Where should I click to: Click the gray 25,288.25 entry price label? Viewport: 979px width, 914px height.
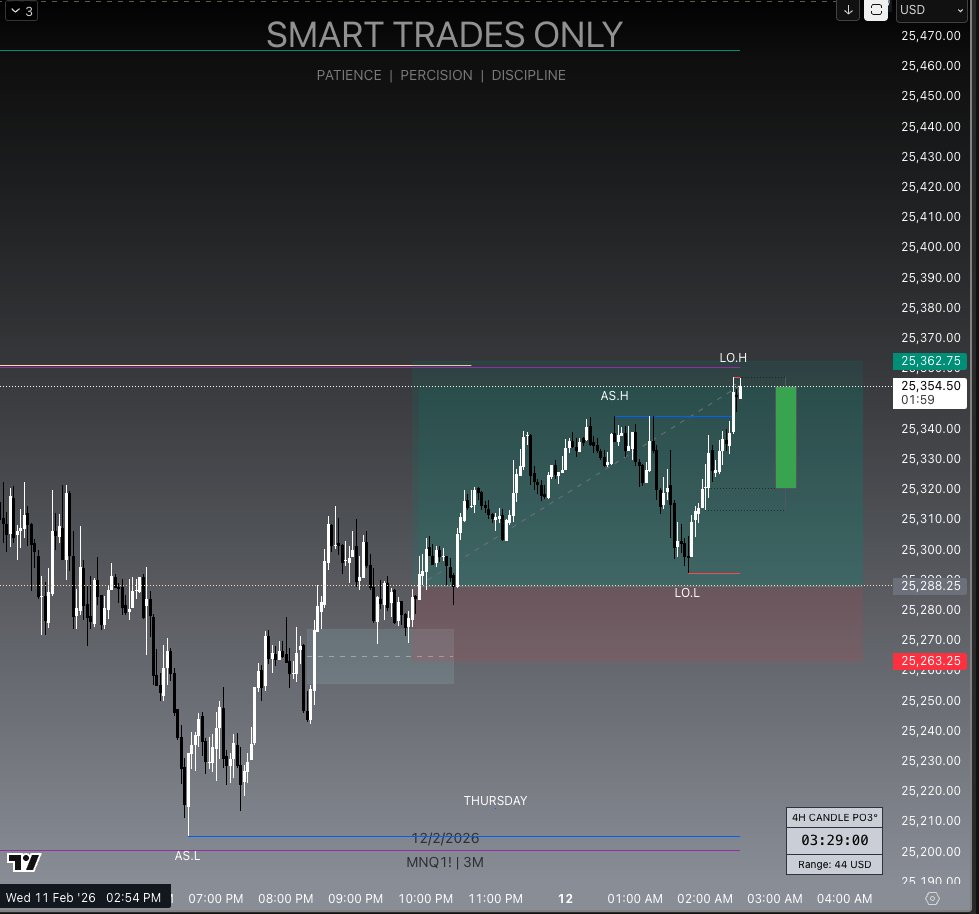pyautogui.click(x=930, y=586)
